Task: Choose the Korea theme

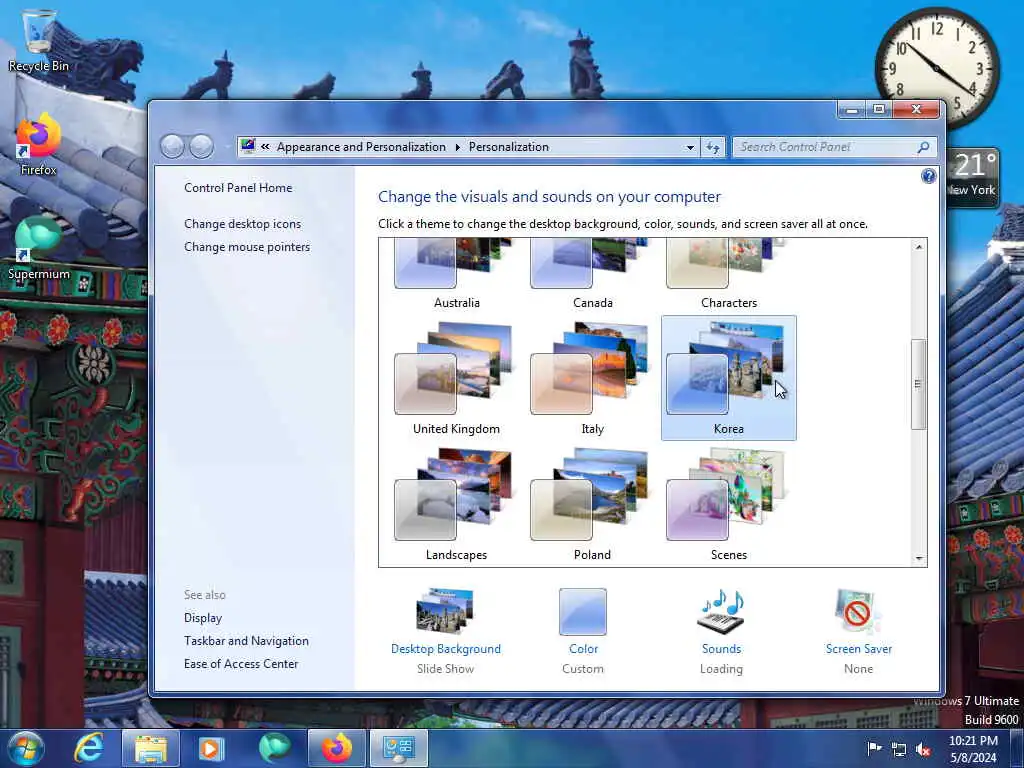Action: 728,378
